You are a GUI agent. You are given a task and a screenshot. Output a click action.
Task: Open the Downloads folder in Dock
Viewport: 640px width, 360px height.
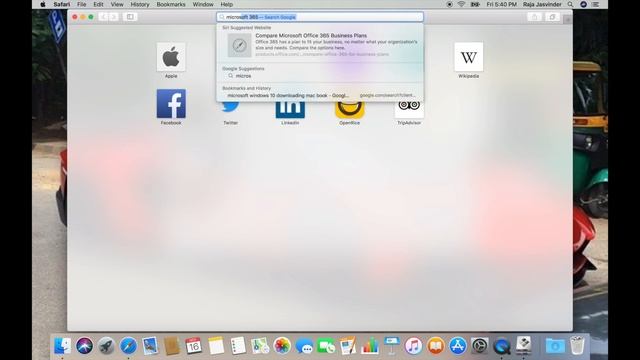pyautogui.click(x=555, y=346)
